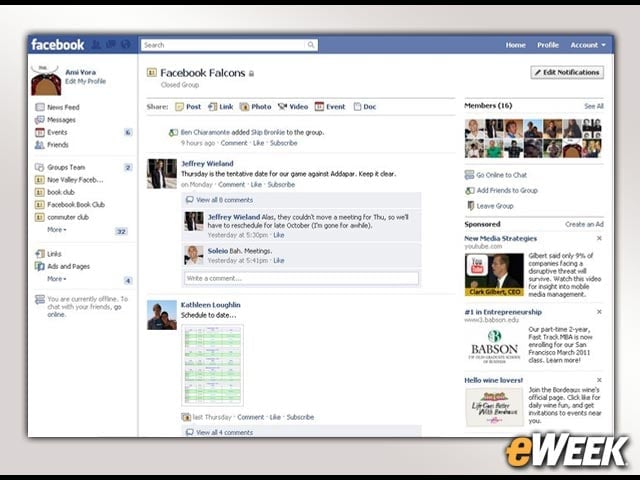Comment on Kathleen Loughlin's schedule post
640x480 pixels.
(x=251, y=417)
